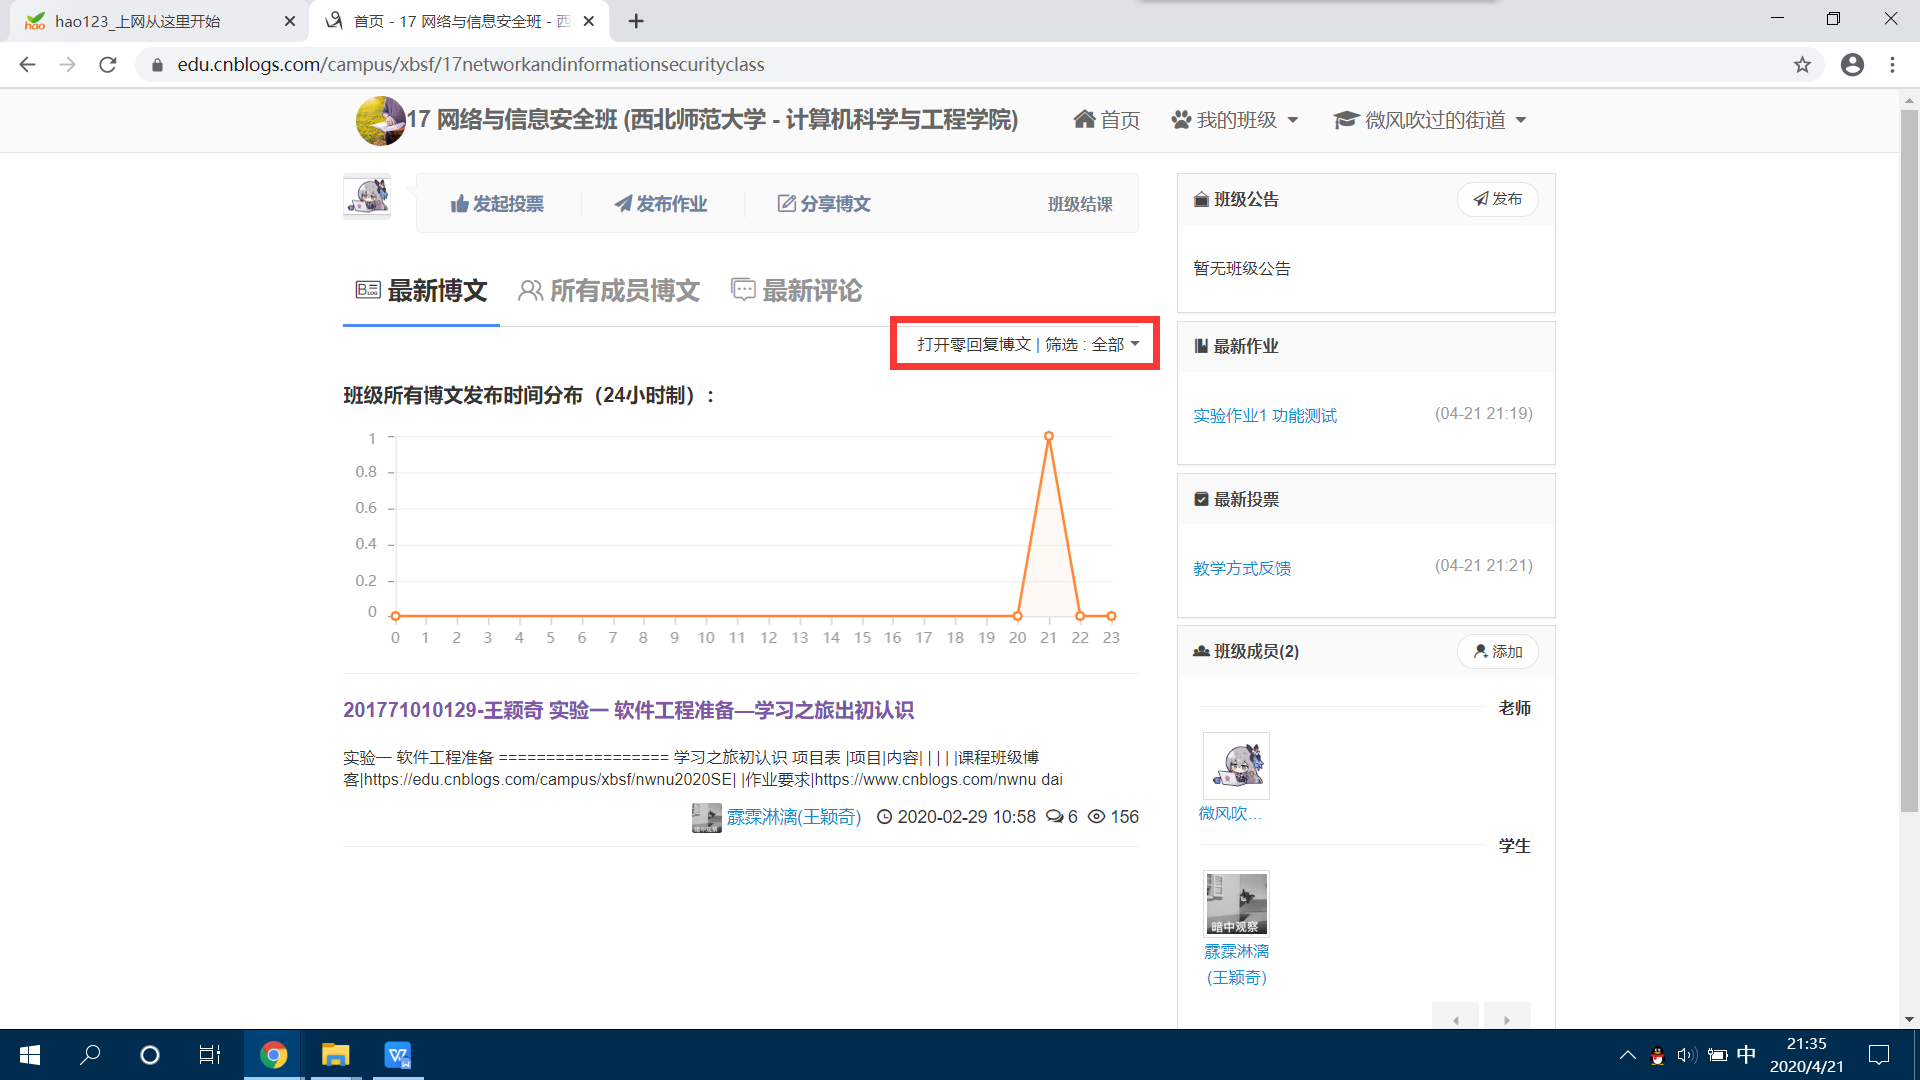
Task: Click the student avatar thumbnail 霹雳淋漓
Action: (x=1236, y=903)
